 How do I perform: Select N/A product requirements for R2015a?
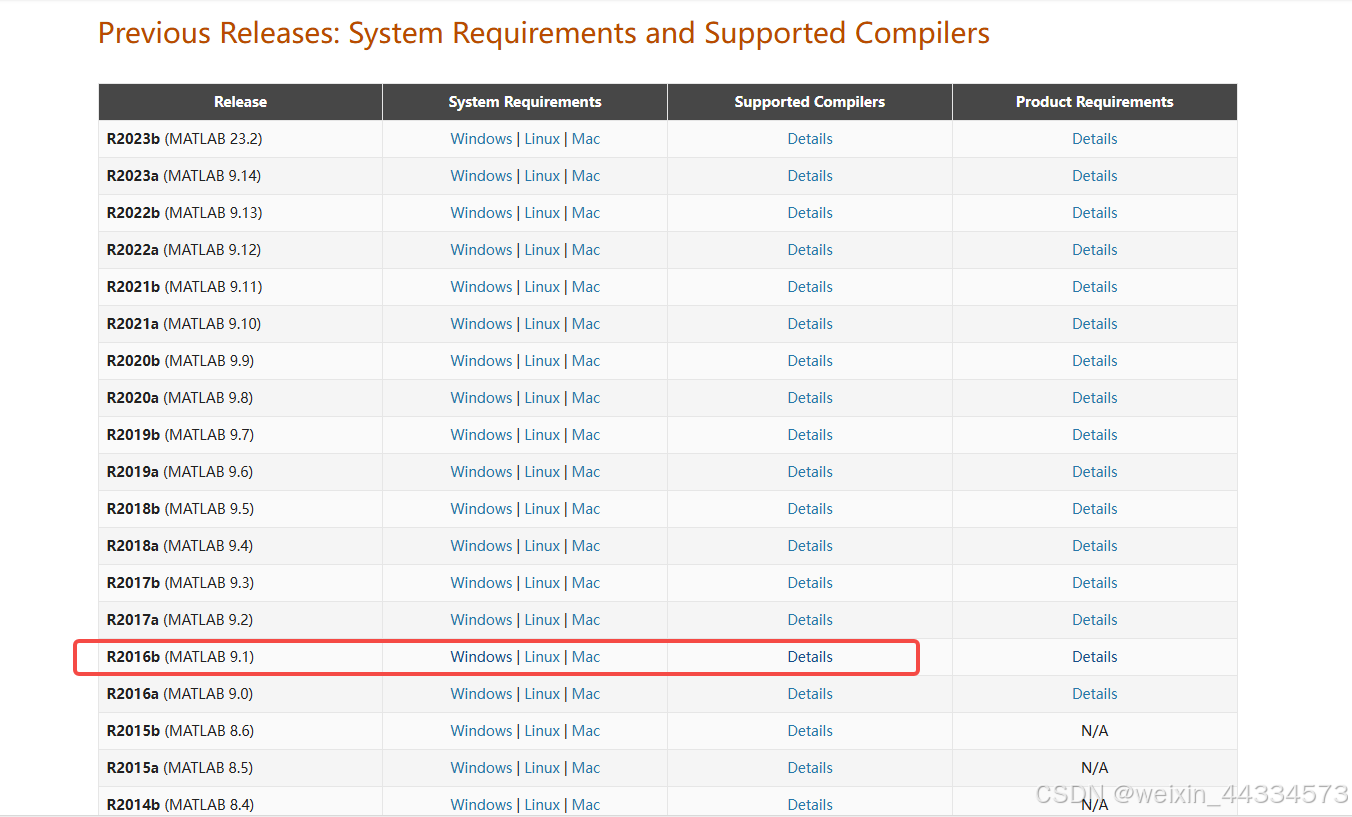click(1095, 768)
